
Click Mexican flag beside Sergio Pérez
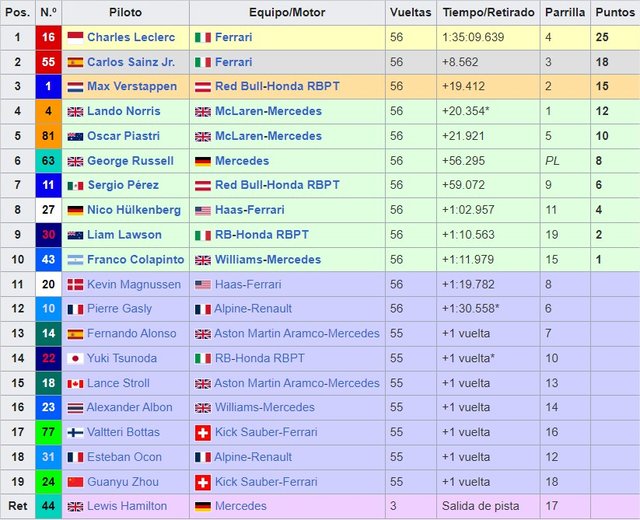pyautogui.click(x=75, y=186)
